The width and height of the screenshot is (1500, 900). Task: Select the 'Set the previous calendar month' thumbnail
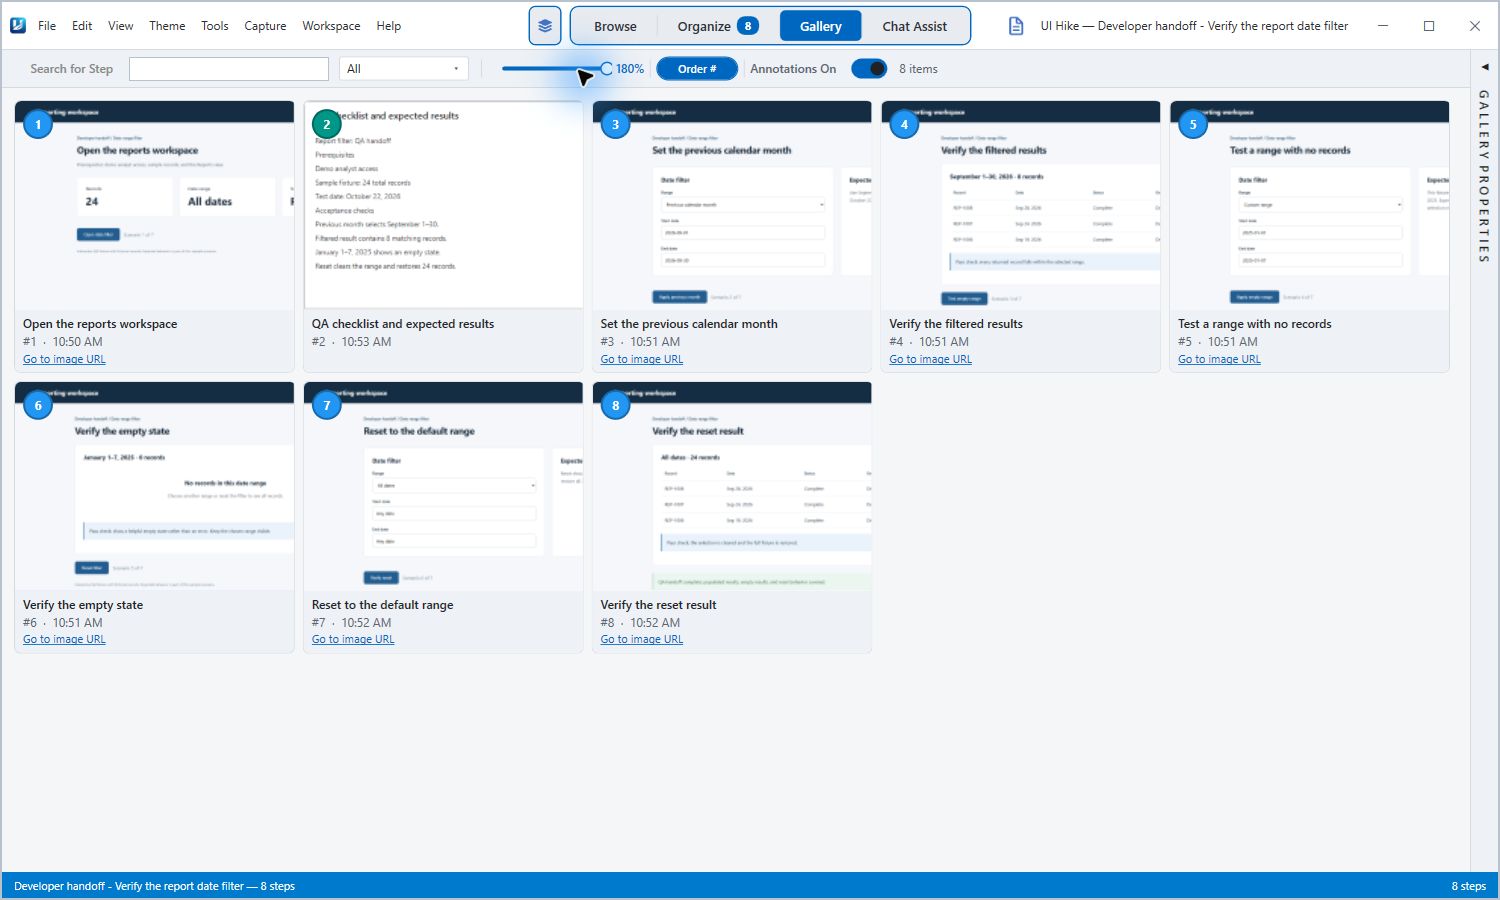pos(732,205)
